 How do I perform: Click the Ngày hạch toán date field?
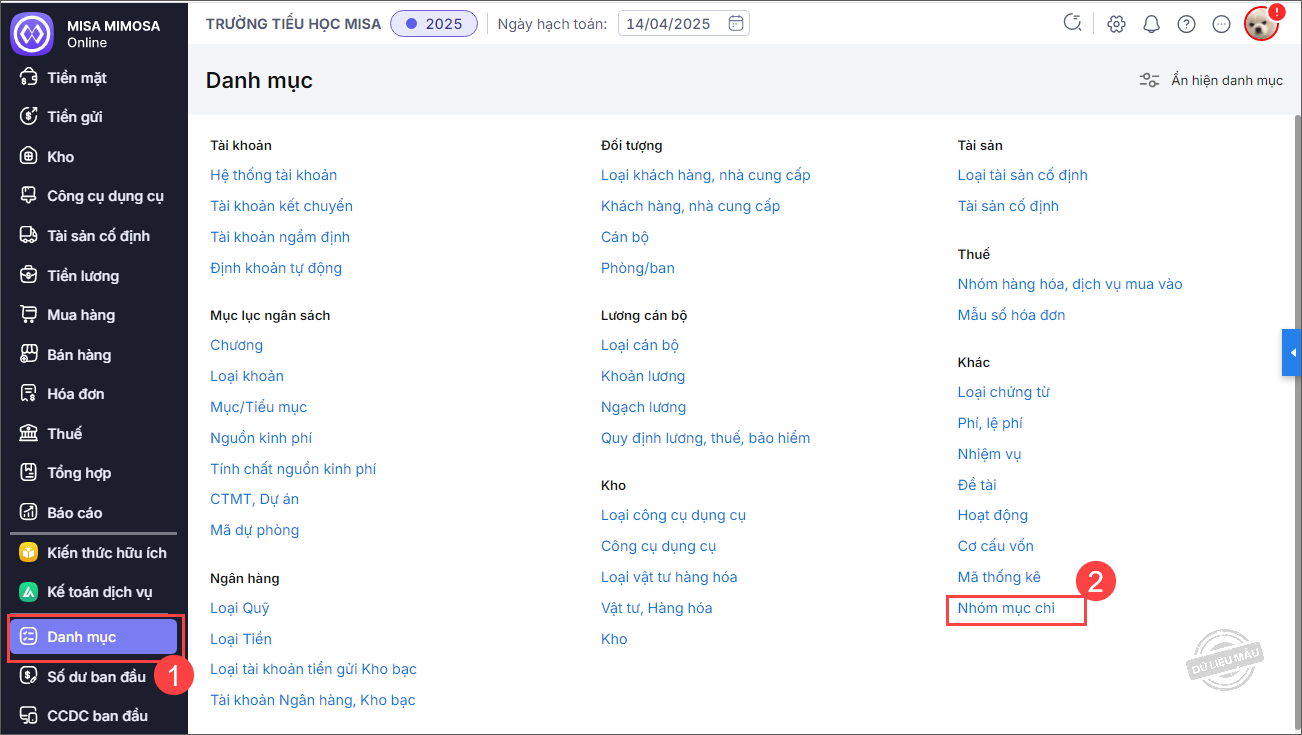click(672, 24)
